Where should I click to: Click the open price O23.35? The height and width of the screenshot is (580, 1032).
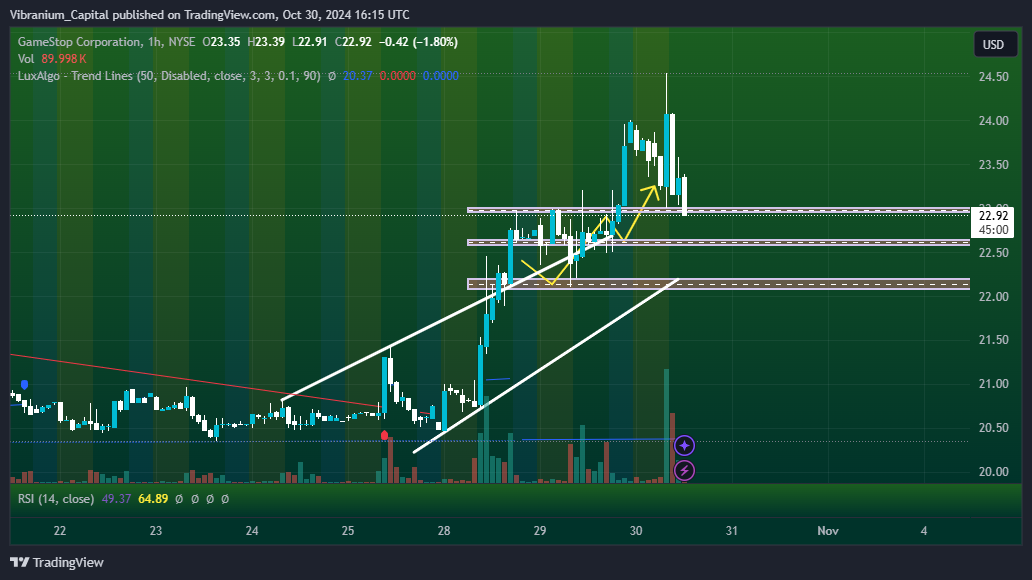pyautogui.click(x=221, y=41)
